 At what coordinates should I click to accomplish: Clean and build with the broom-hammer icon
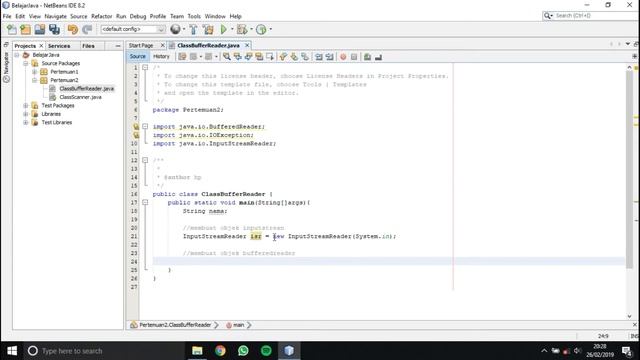208,29
